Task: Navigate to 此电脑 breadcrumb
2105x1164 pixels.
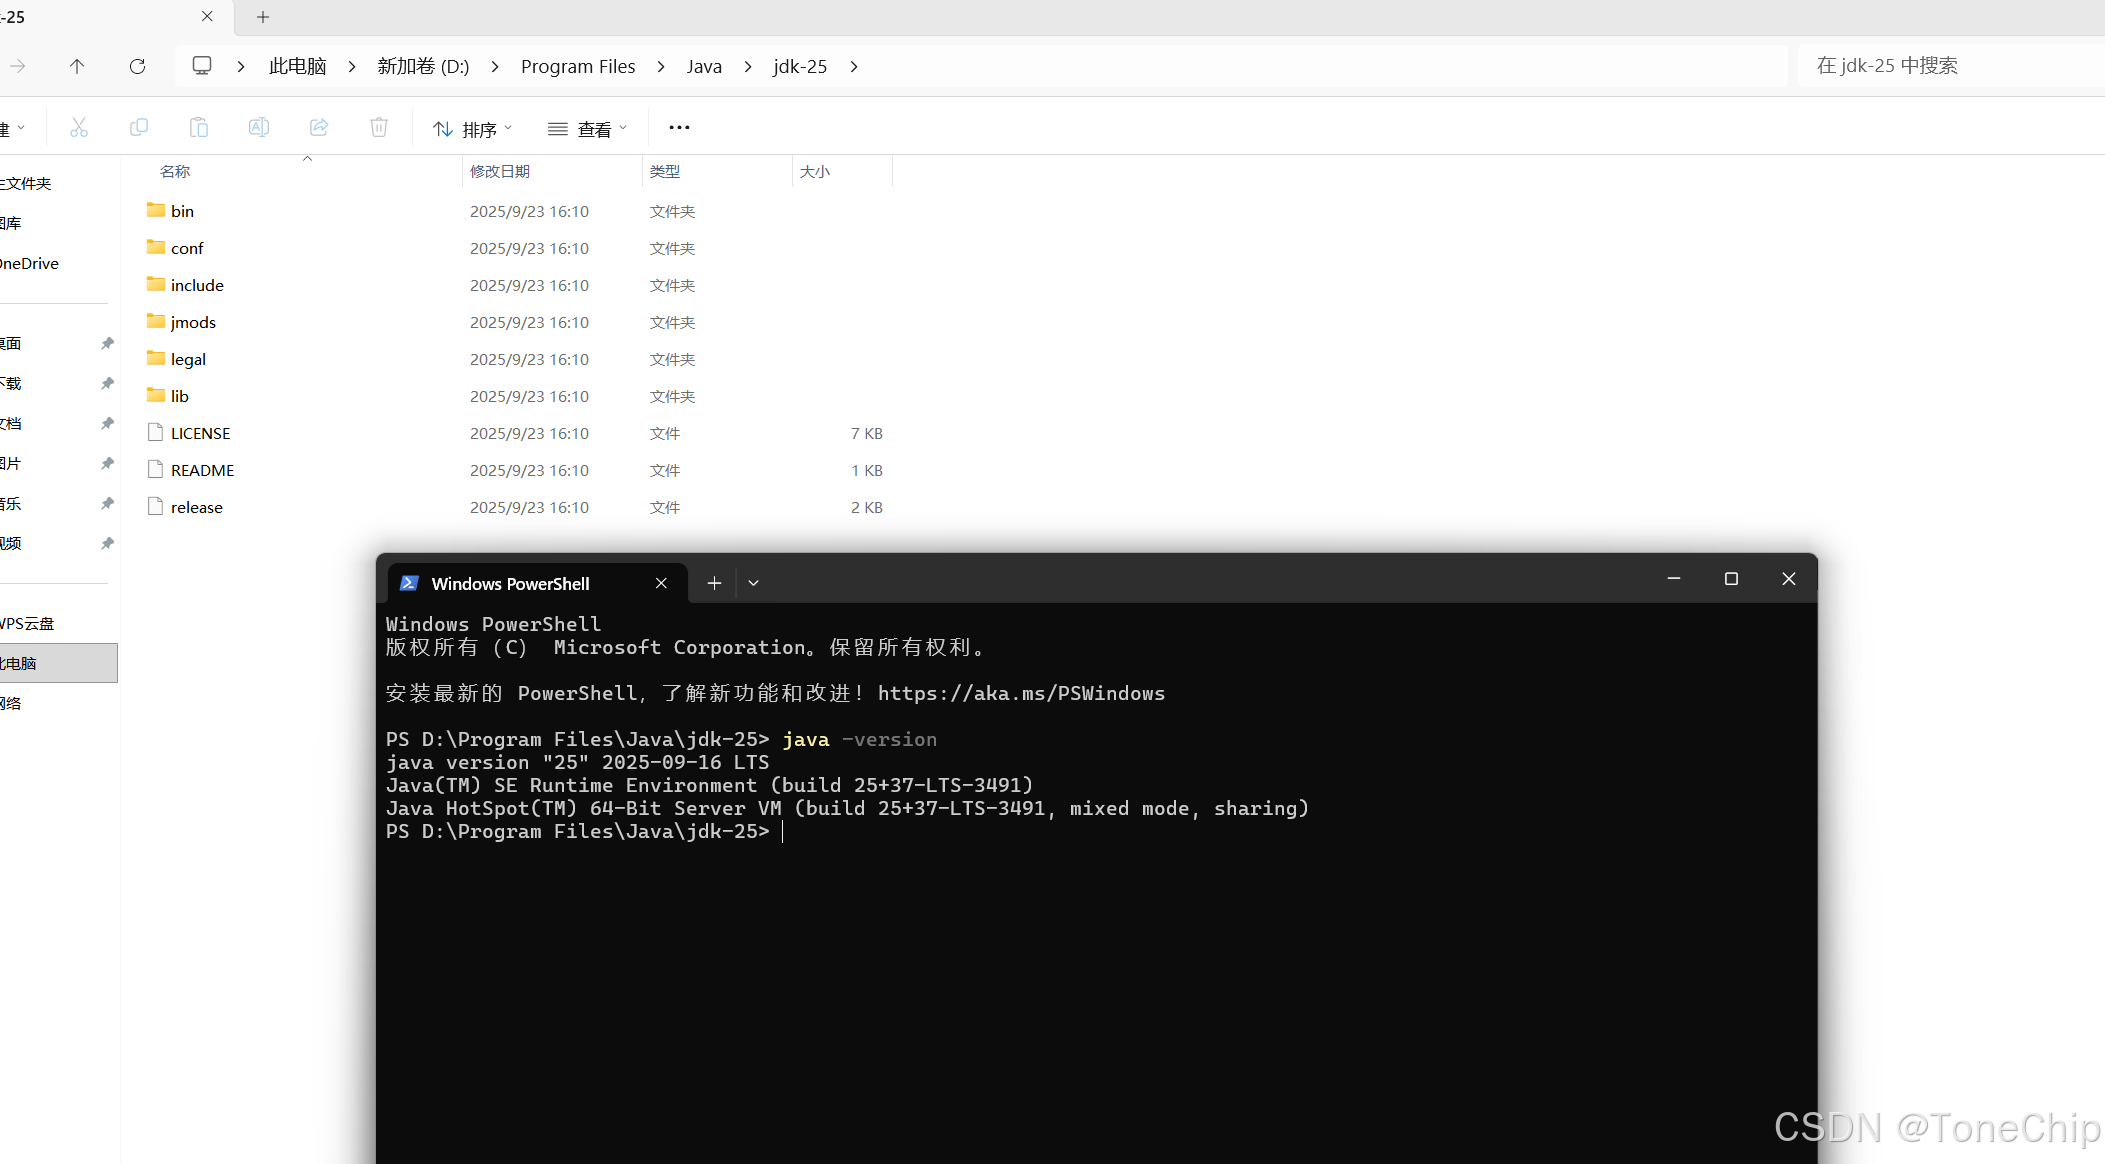Action: pos(298,66)
